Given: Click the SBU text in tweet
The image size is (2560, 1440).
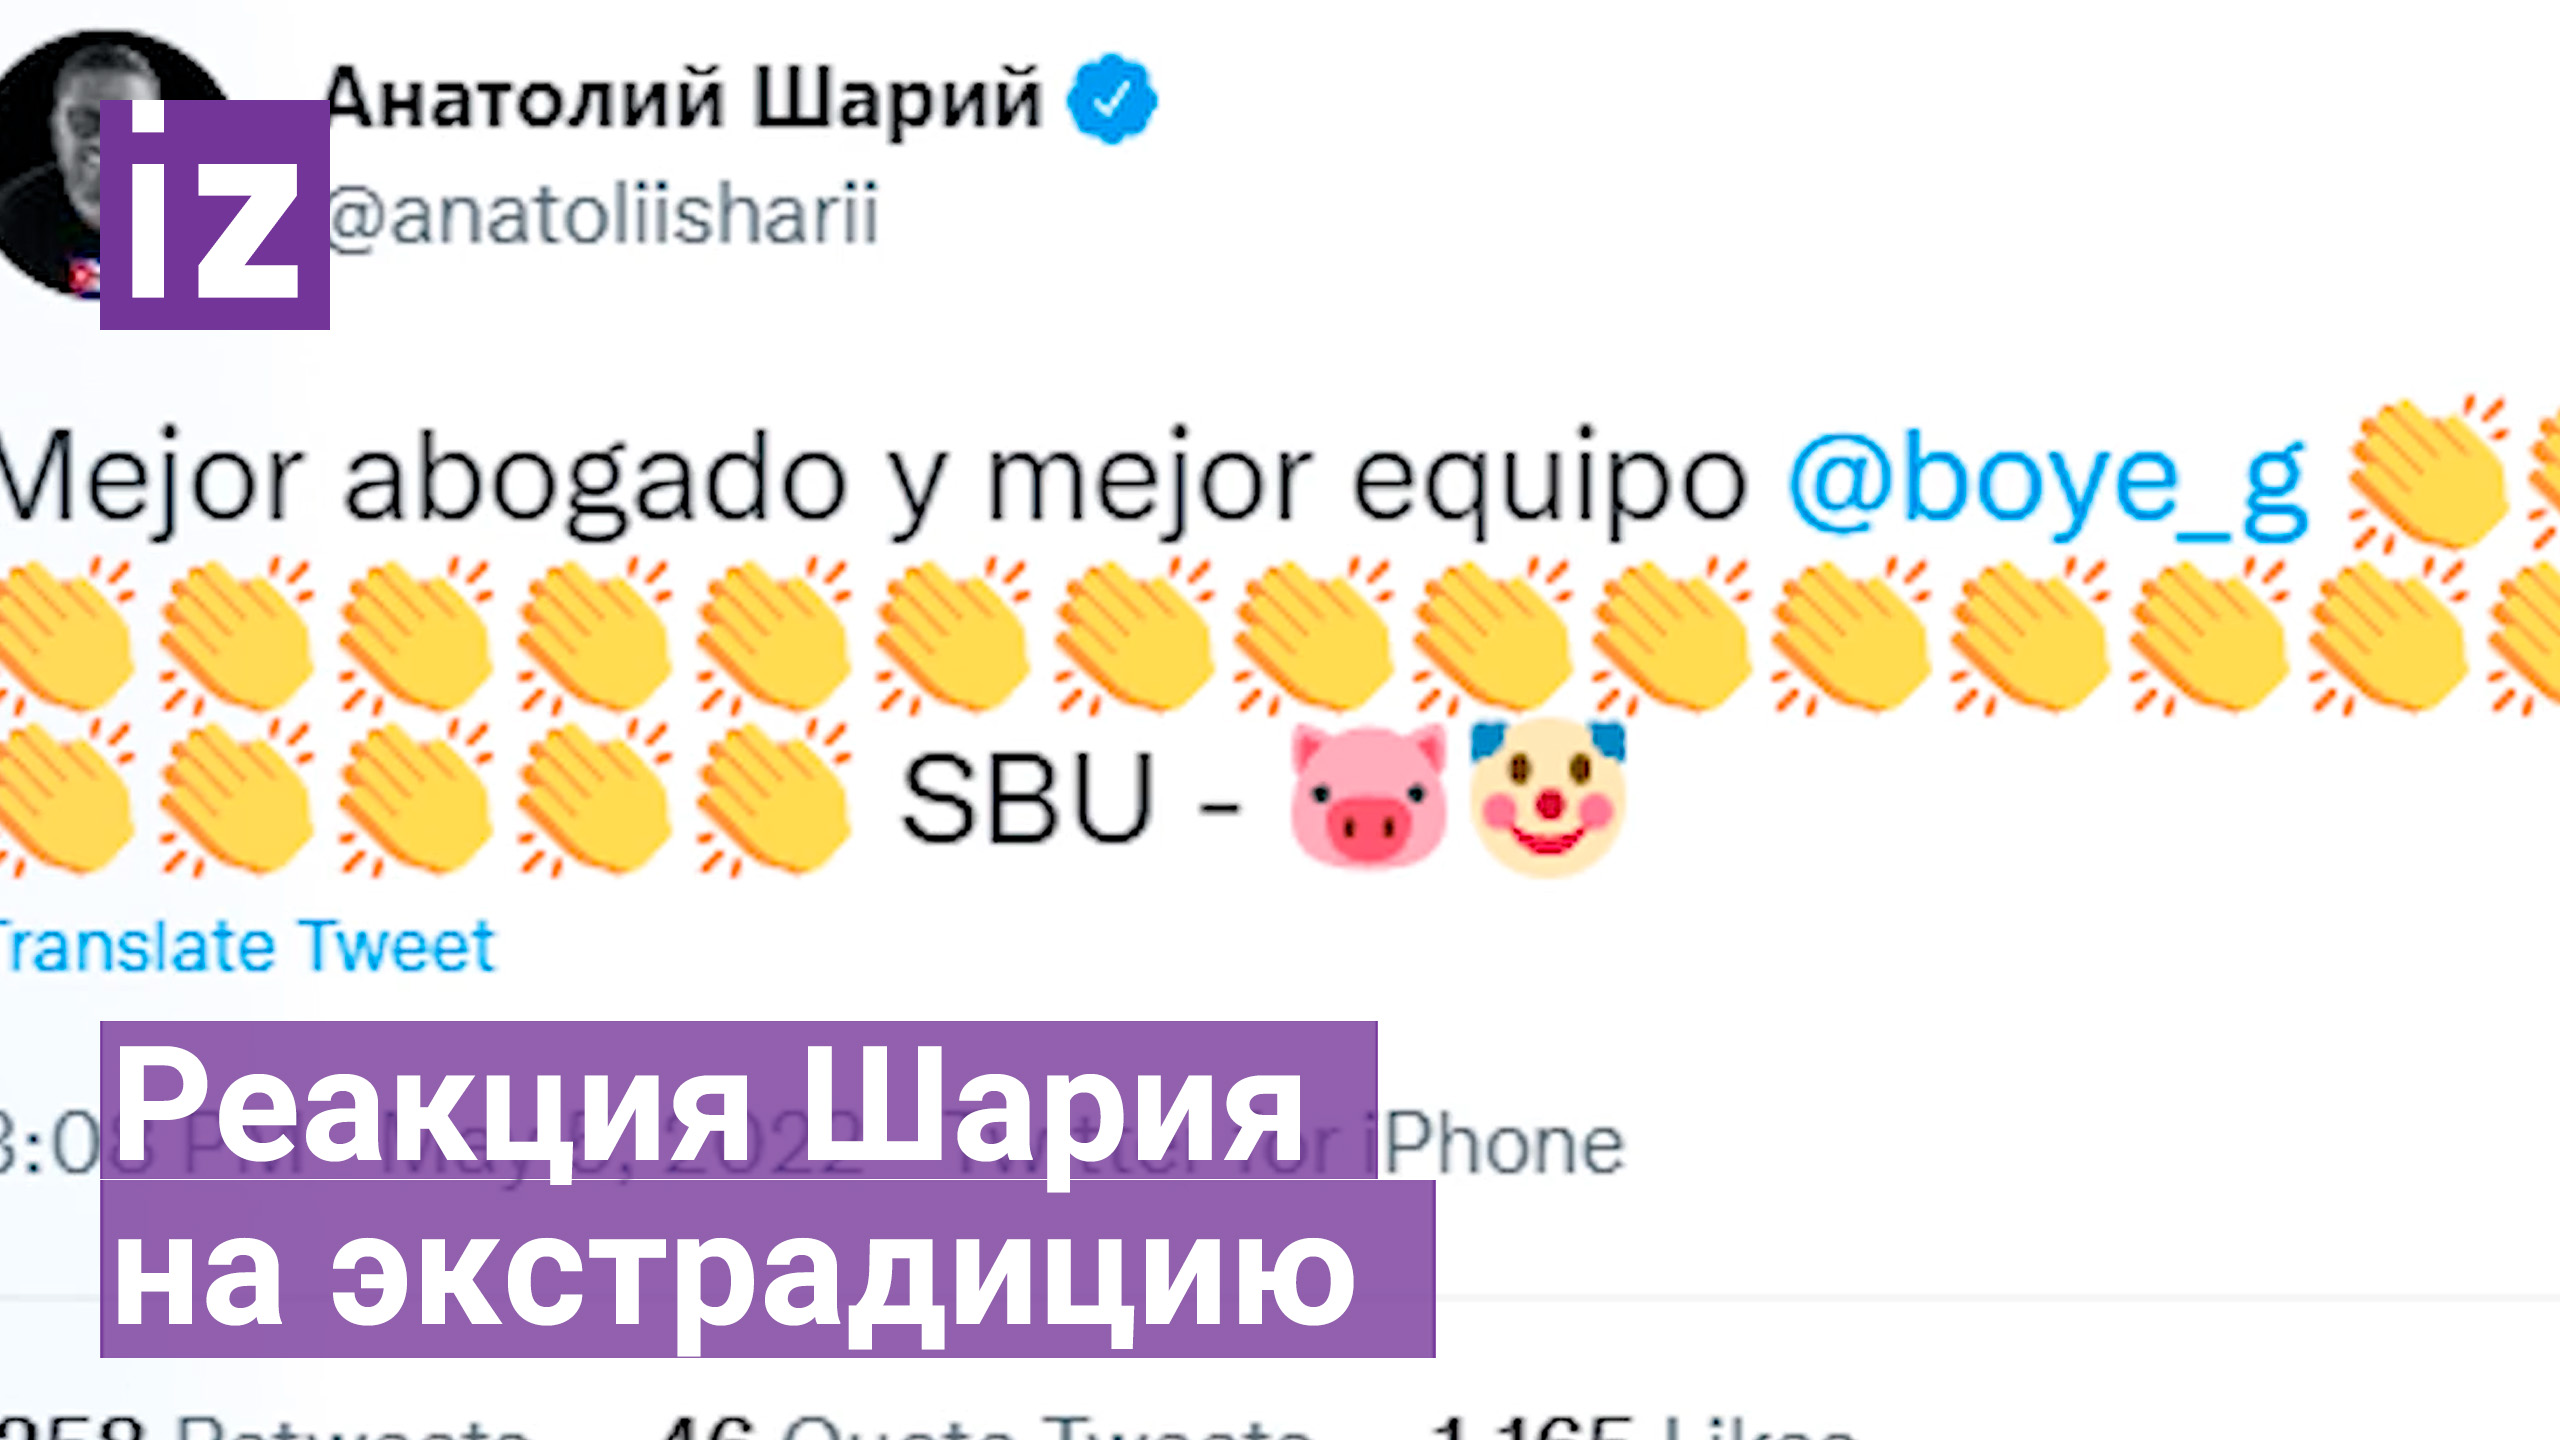Looking at the screenshot, I should pyautogui.click(x=1028, y=798).
